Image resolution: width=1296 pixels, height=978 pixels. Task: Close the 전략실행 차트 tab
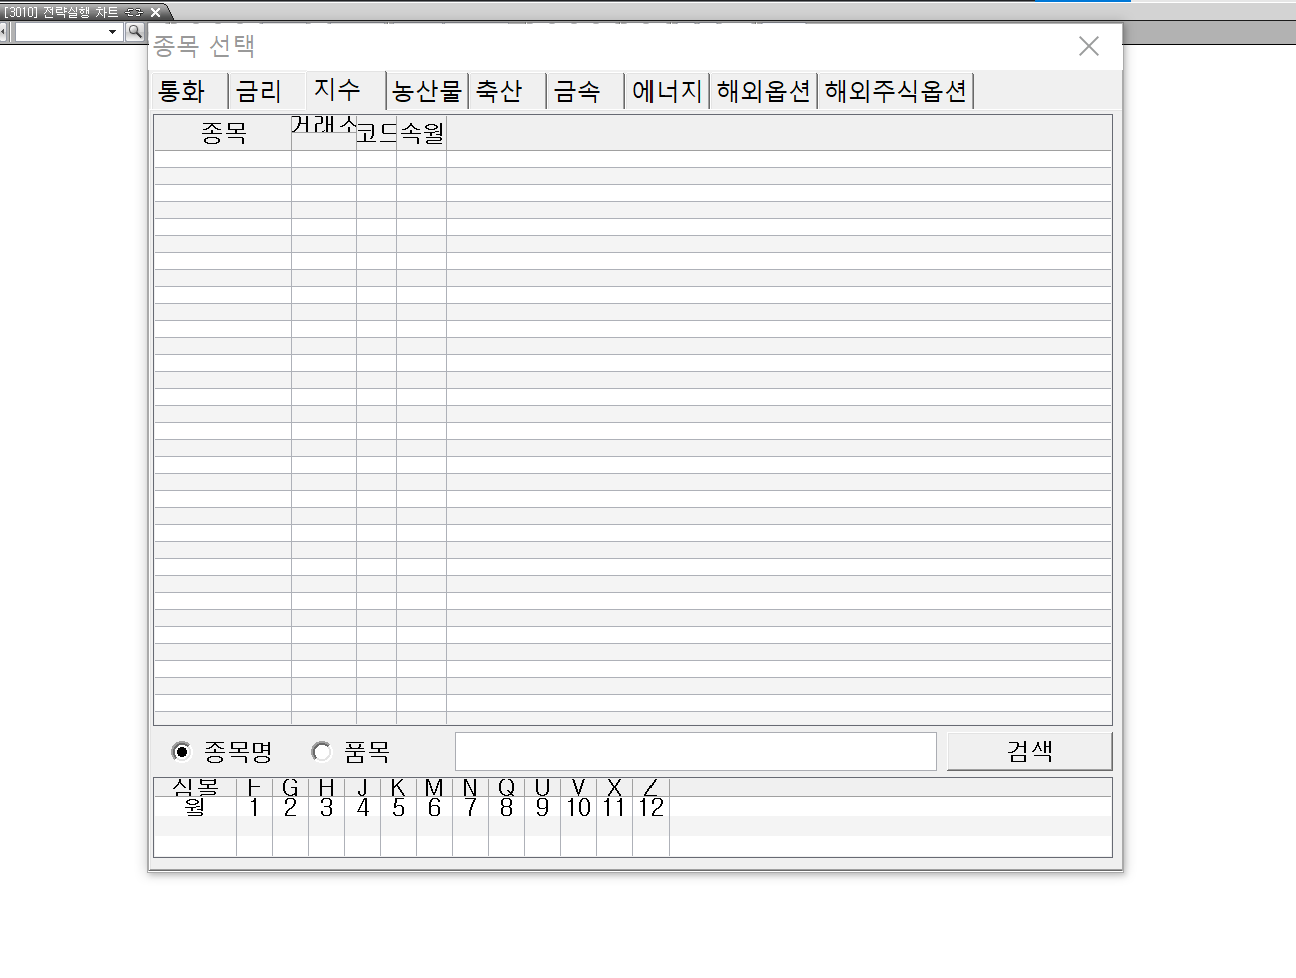click(x=155, y=12)
